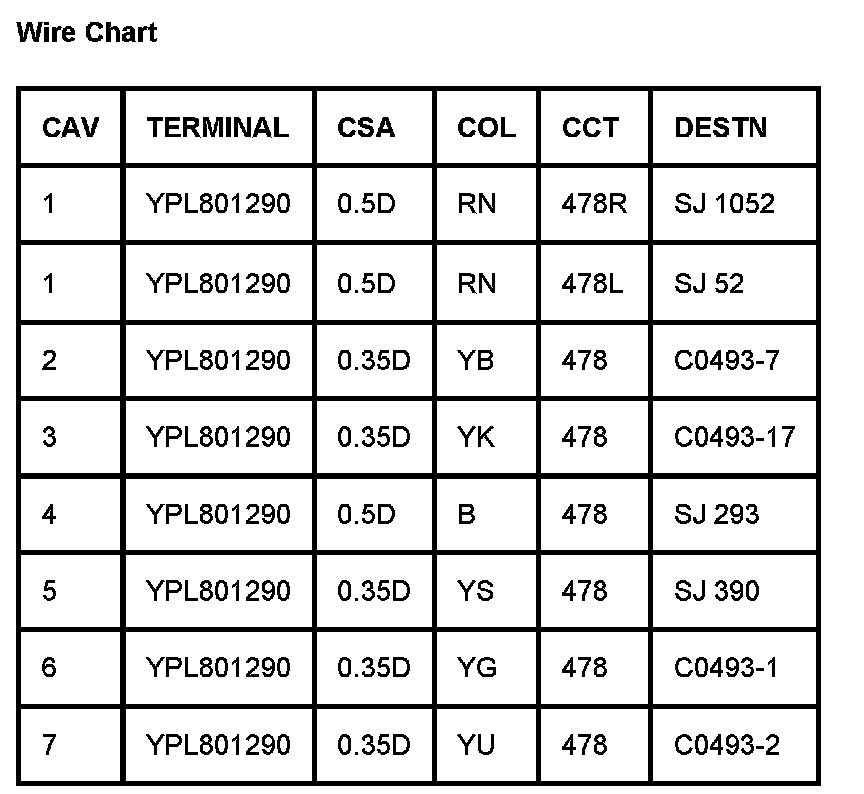Select the YS colour cell
Screen dimensions: 864x794
[x=475, y=591]
